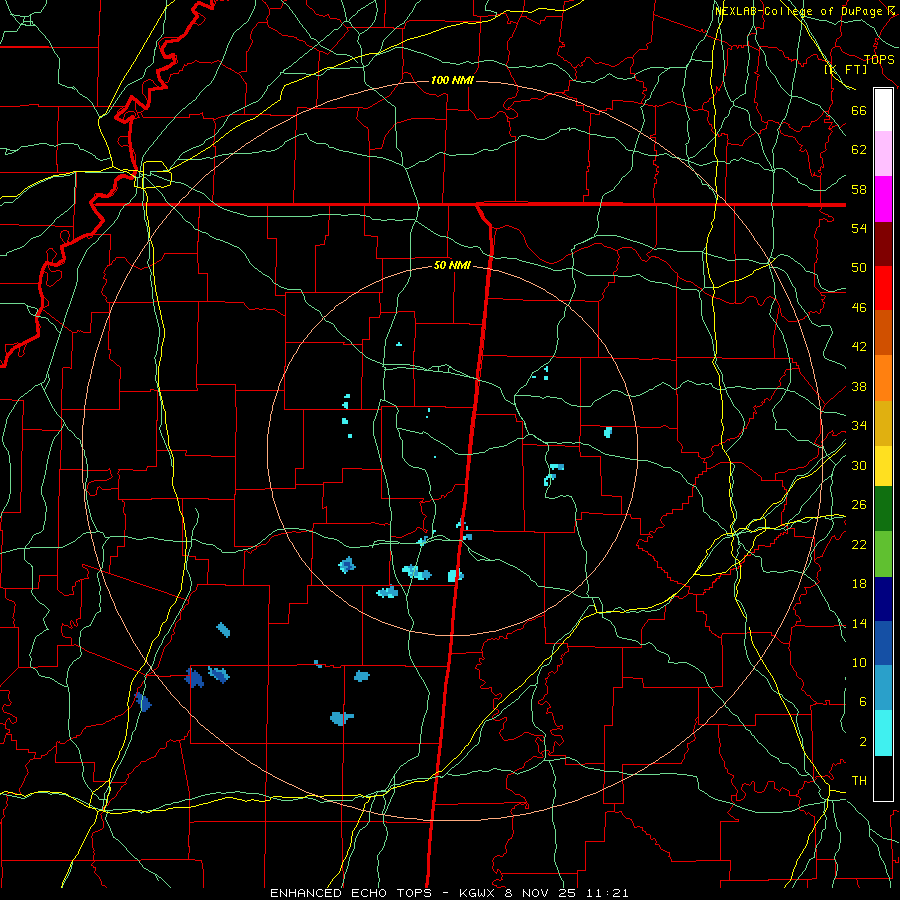Click the 46 legend value

pos(859,307)
